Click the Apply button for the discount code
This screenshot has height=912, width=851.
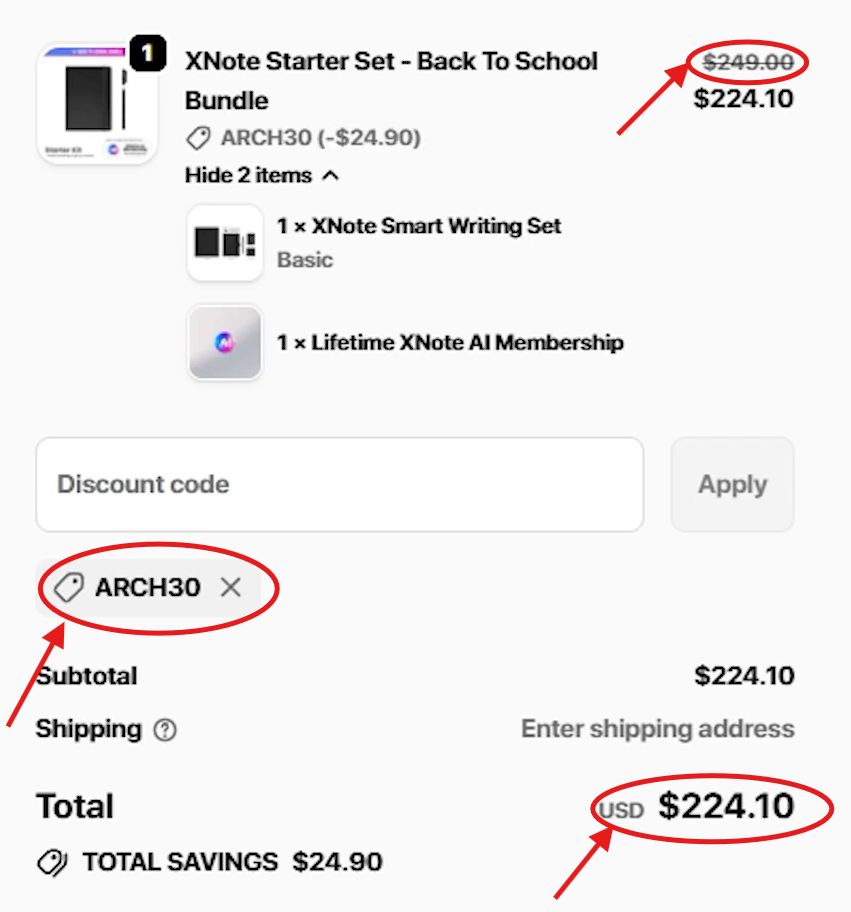coord(732,484)
